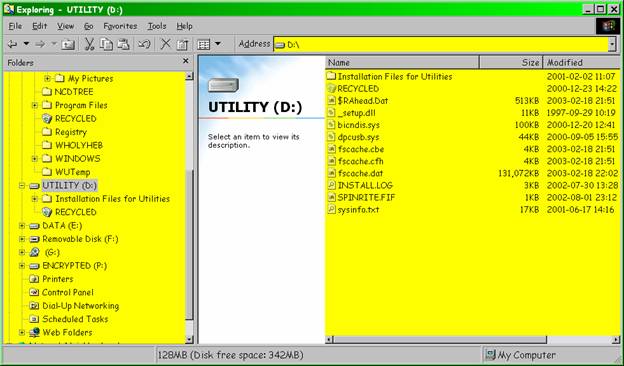Select fscache.cfh file

pyautogui.click(x=361, y=161)
